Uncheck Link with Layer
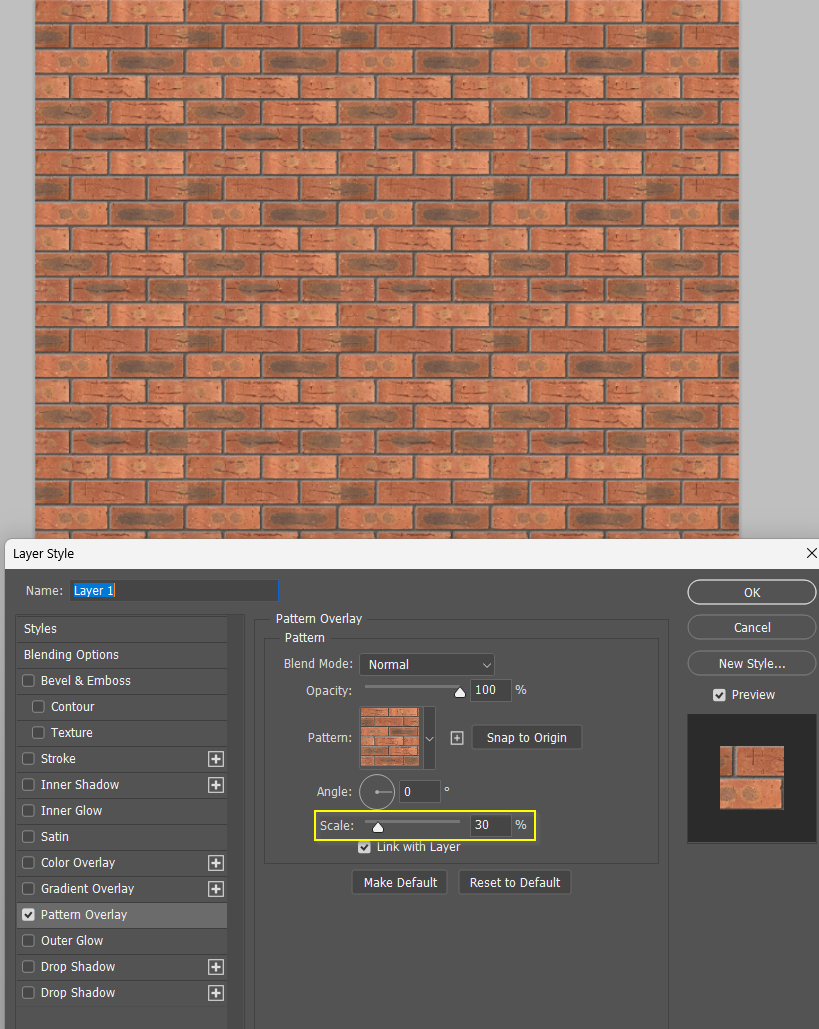This screenshot has width=819, height=1029. [x=365, y=846]
